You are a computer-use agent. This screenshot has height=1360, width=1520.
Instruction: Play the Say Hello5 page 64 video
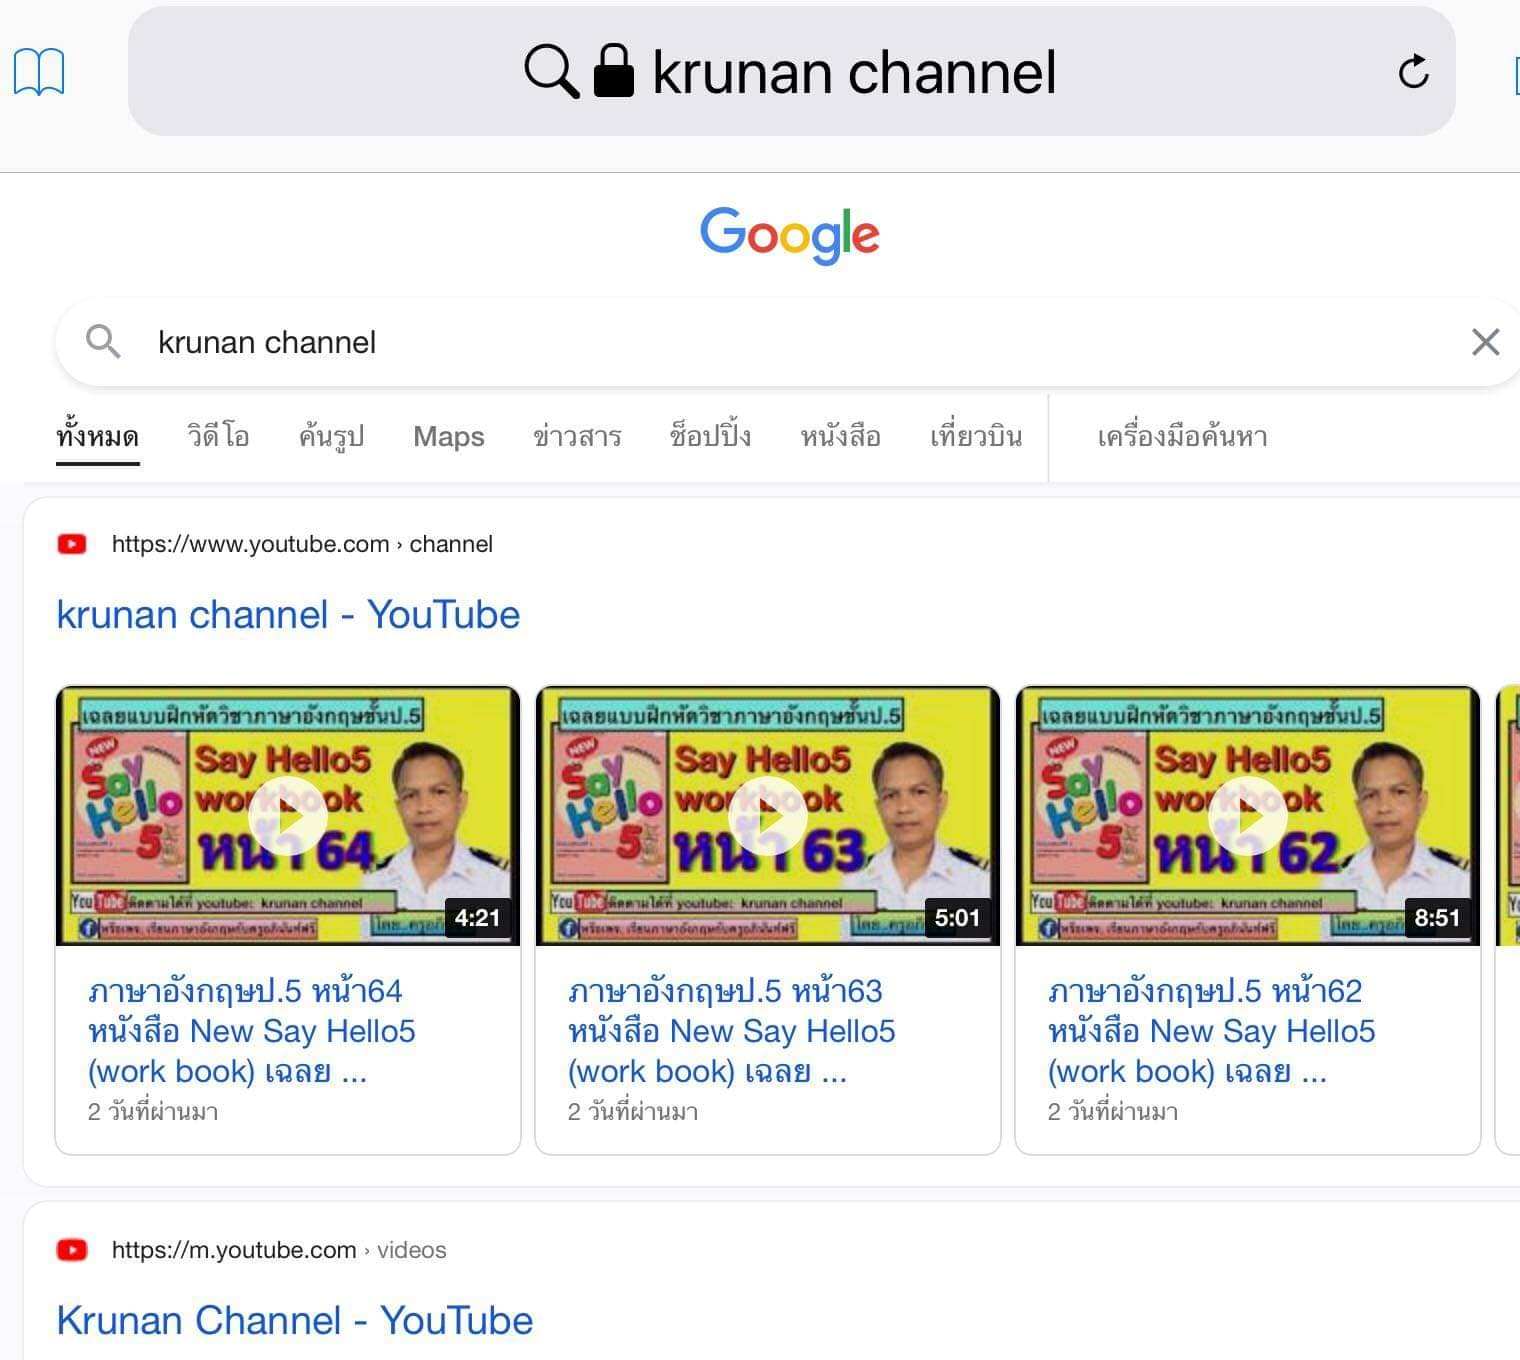point(288,816)
